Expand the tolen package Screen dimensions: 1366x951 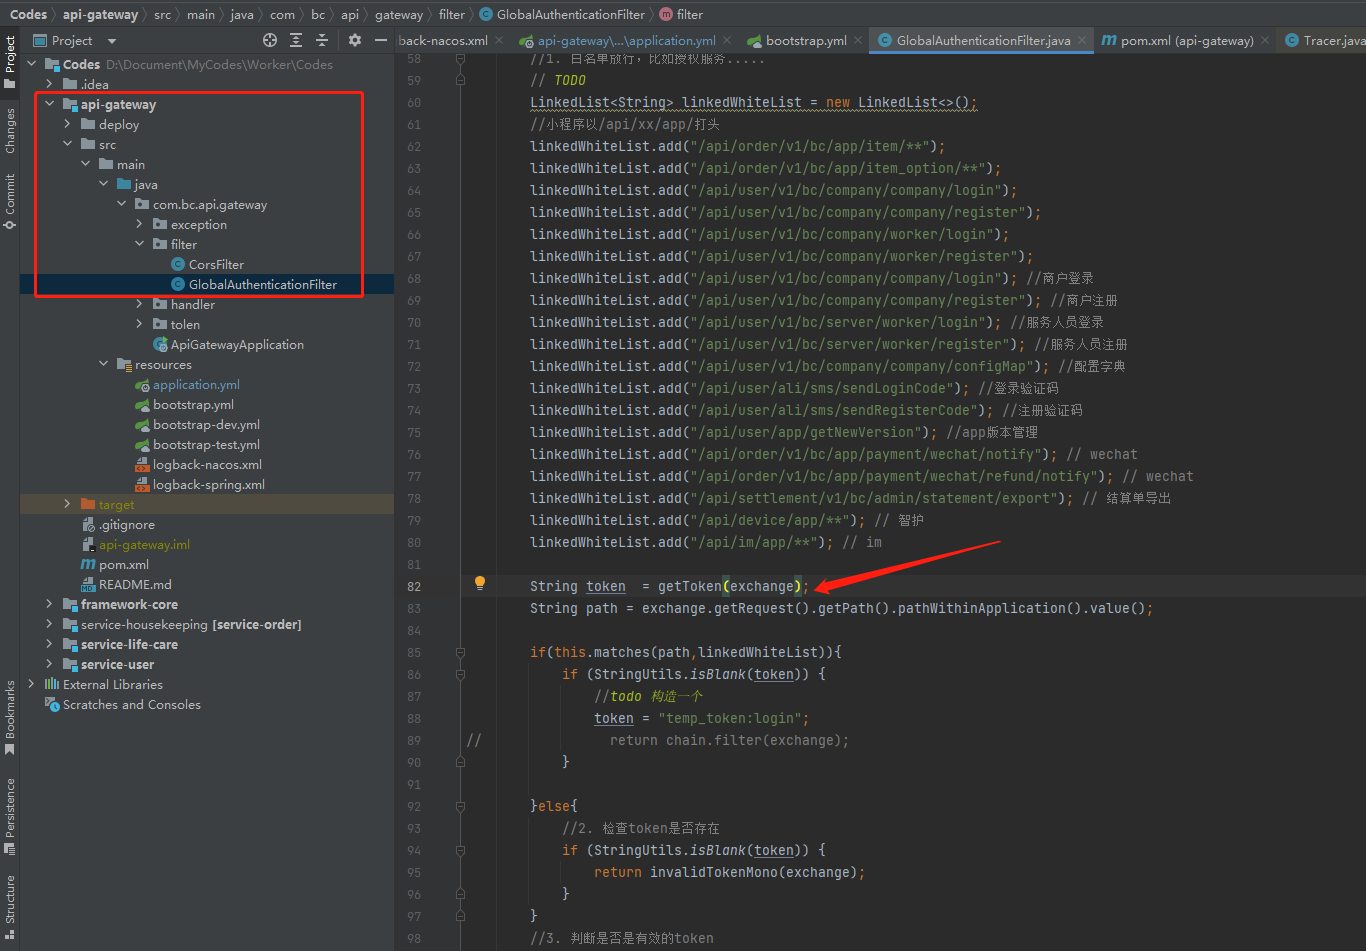point(140,324)
